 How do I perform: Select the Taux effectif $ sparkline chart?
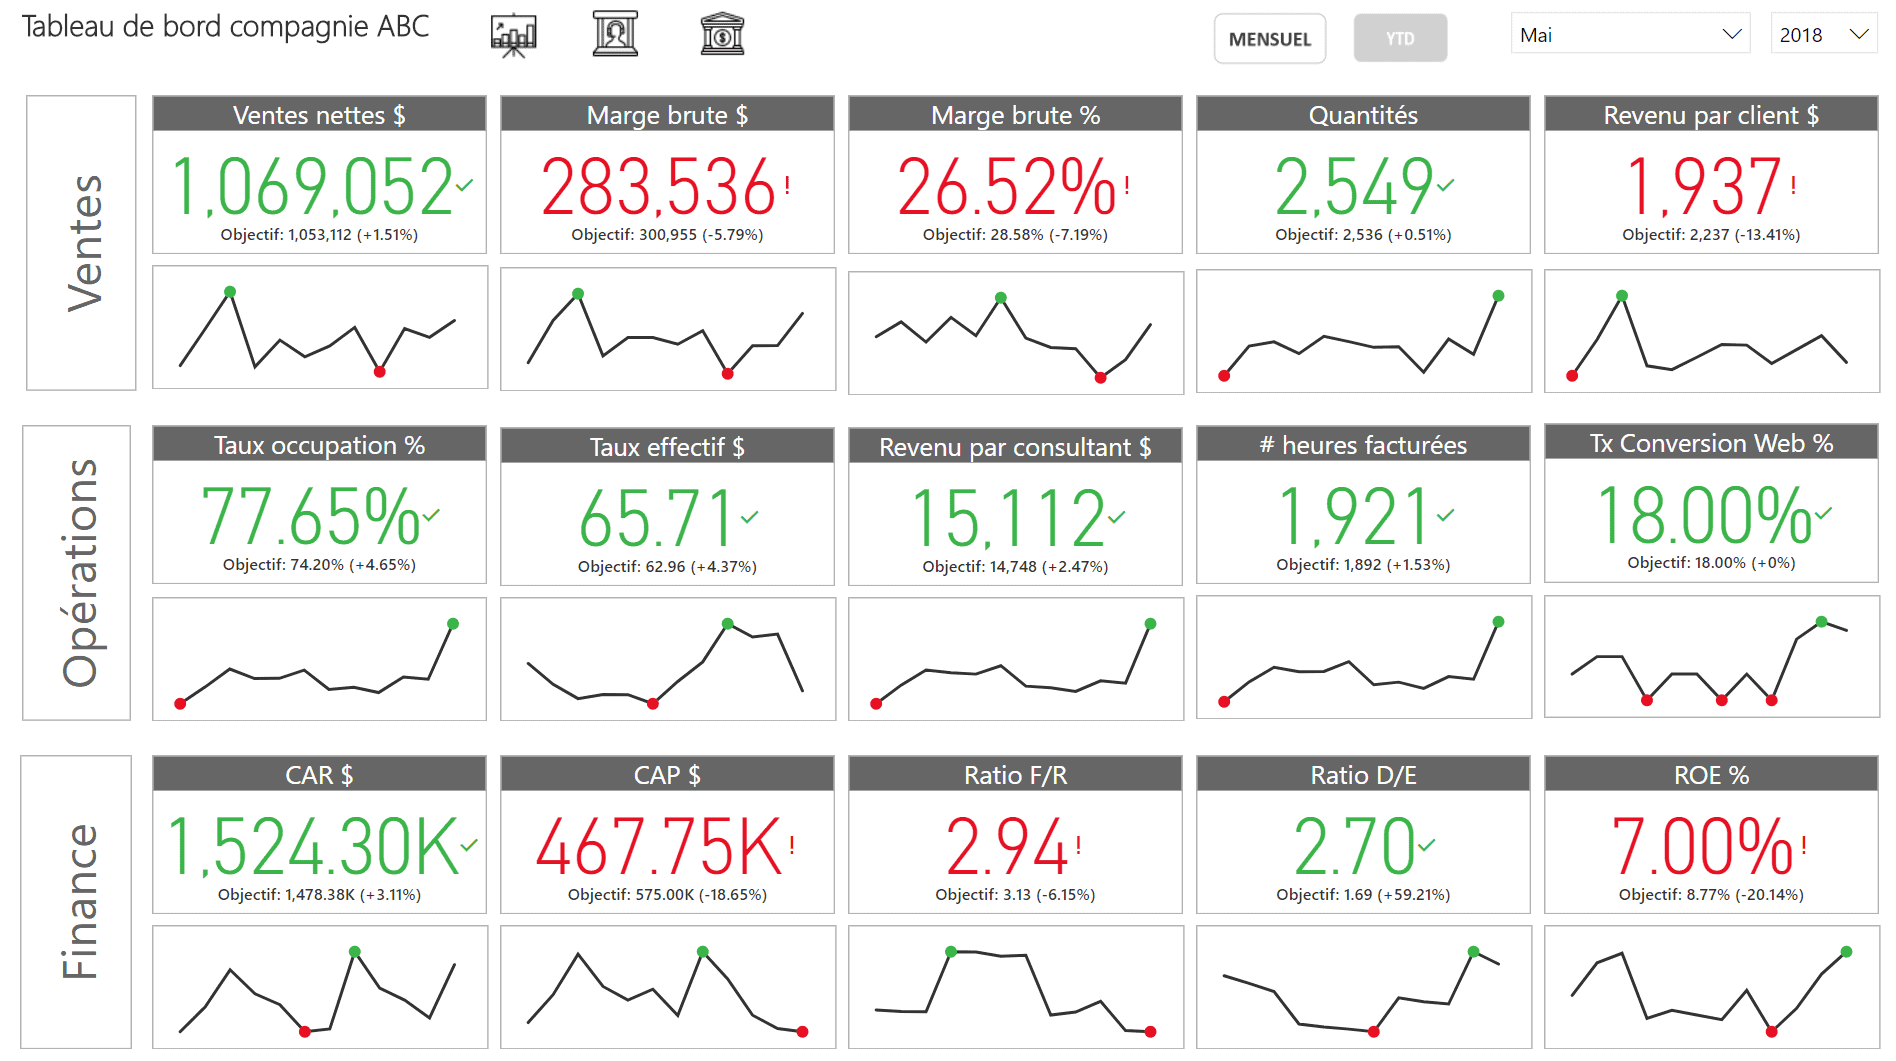pyautogui.click(x=668, y=659)
